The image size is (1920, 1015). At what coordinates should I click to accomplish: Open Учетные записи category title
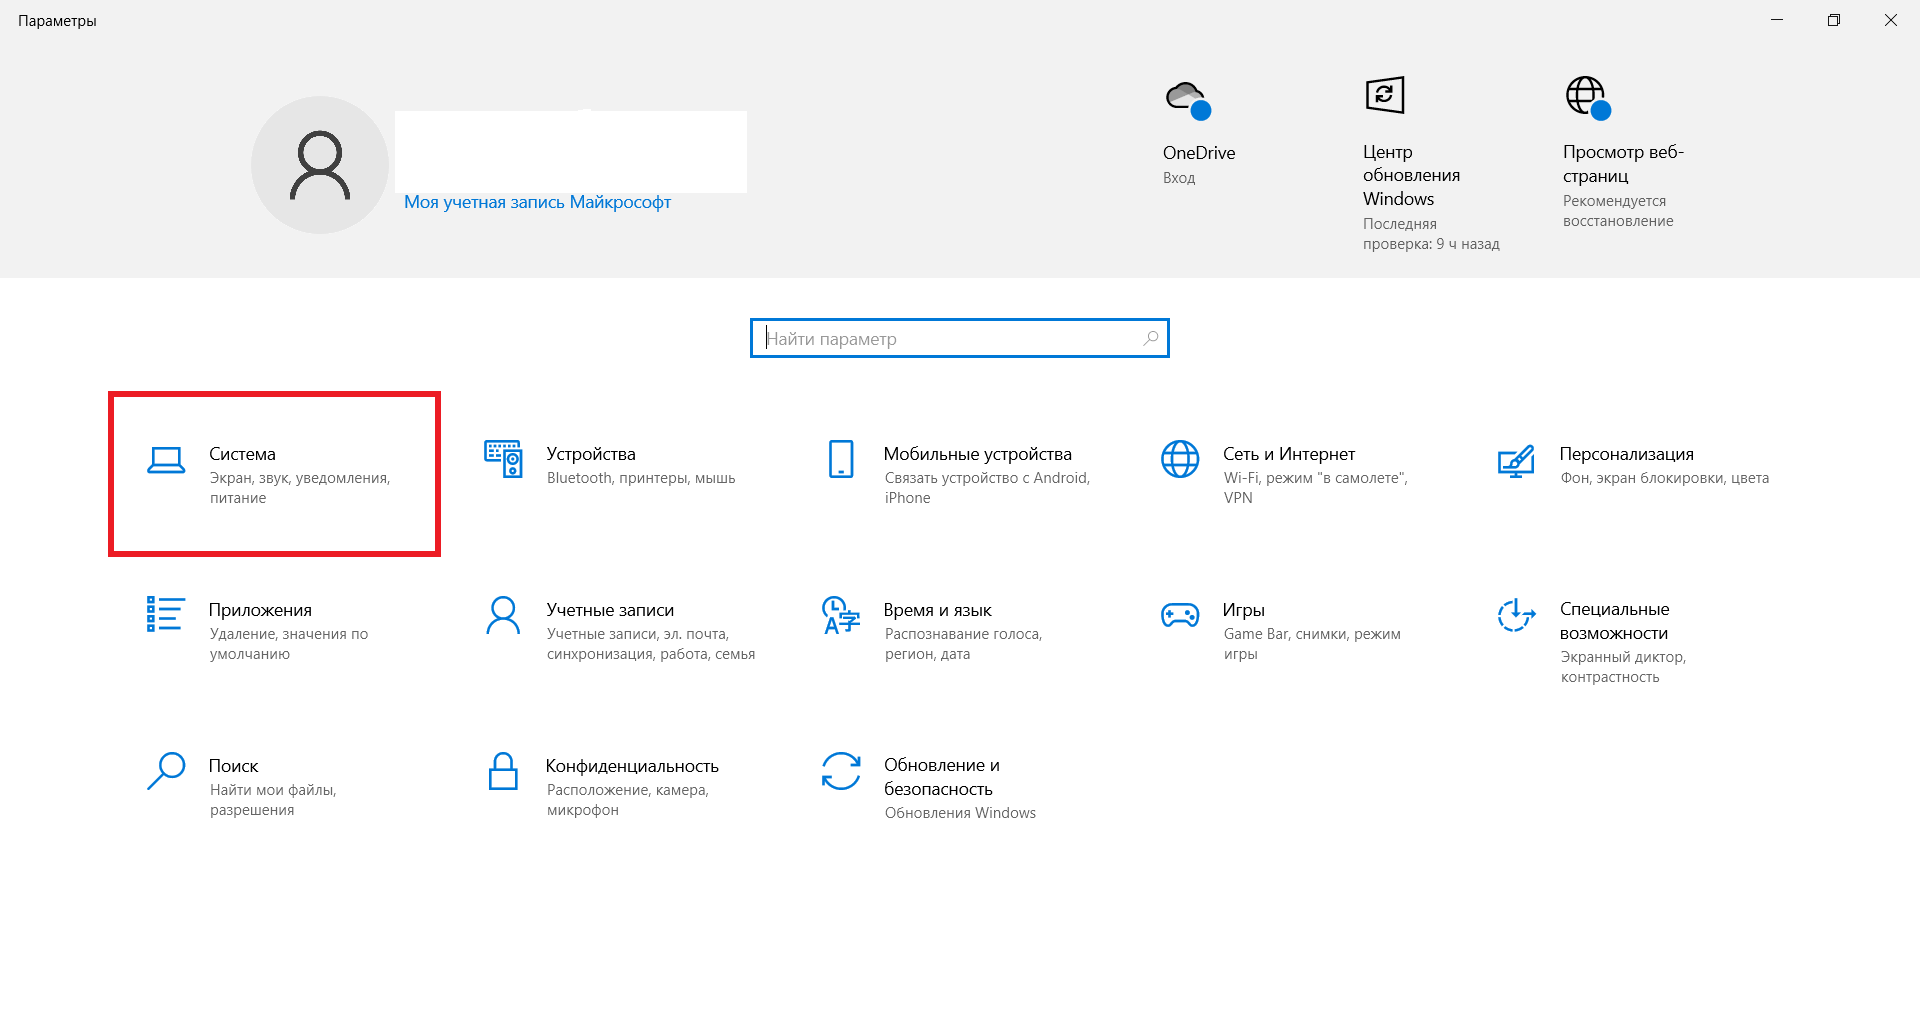click(610, 610)
